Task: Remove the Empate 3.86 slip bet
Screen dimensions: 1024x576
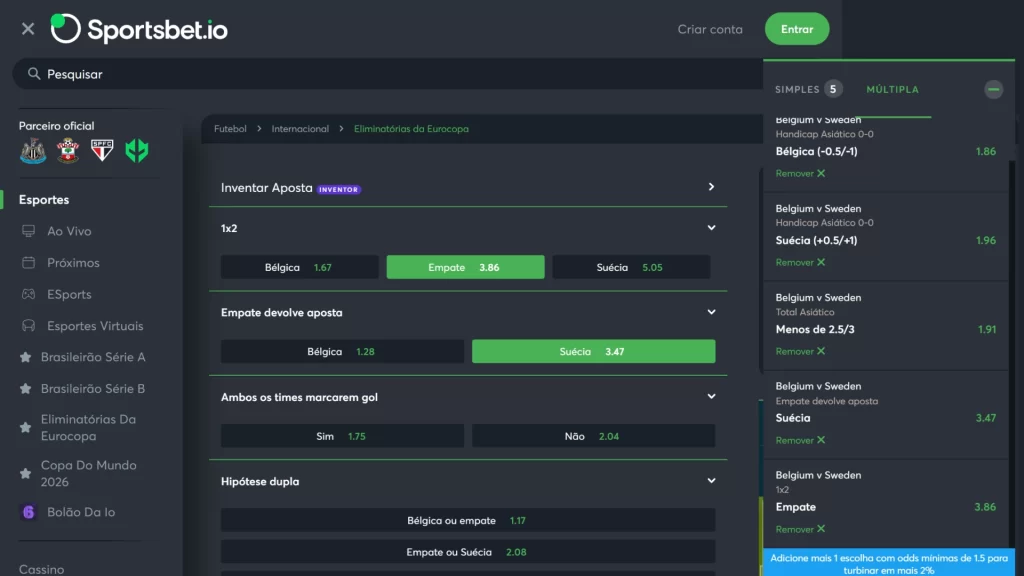Action: pos(800,529)
